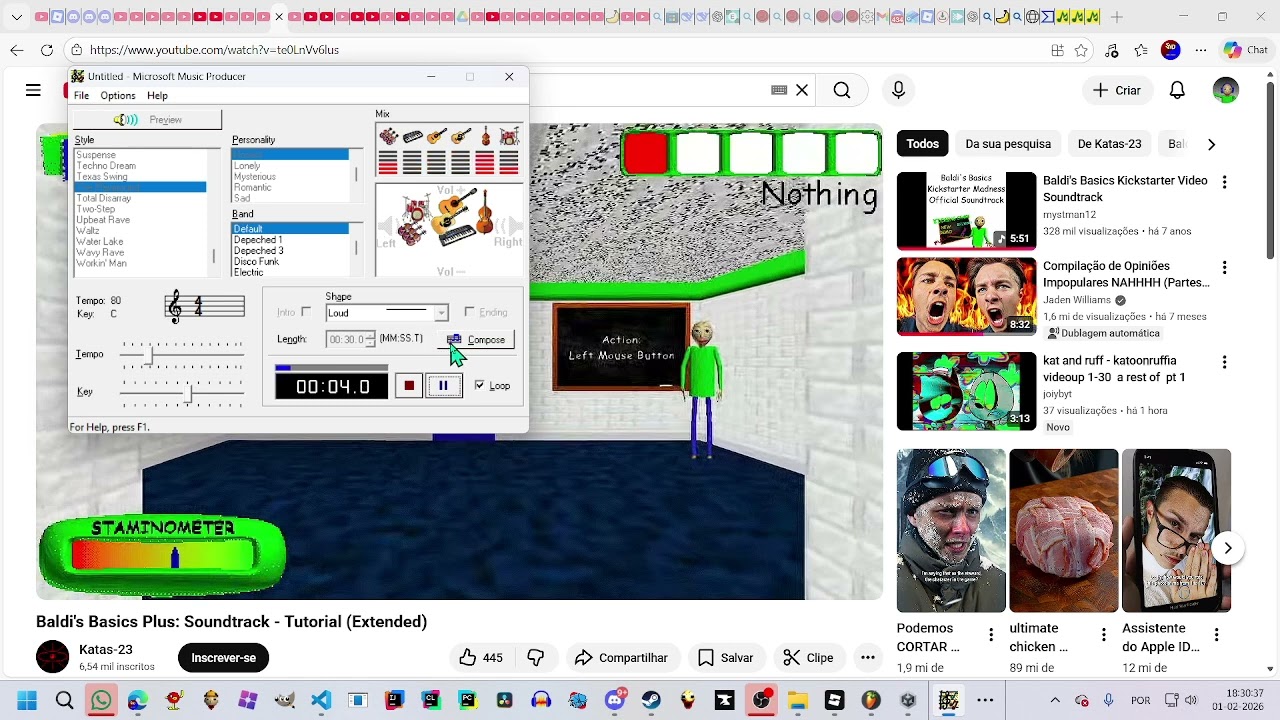
Task: Click the Preview speaker button
Action: pos(148,120)
